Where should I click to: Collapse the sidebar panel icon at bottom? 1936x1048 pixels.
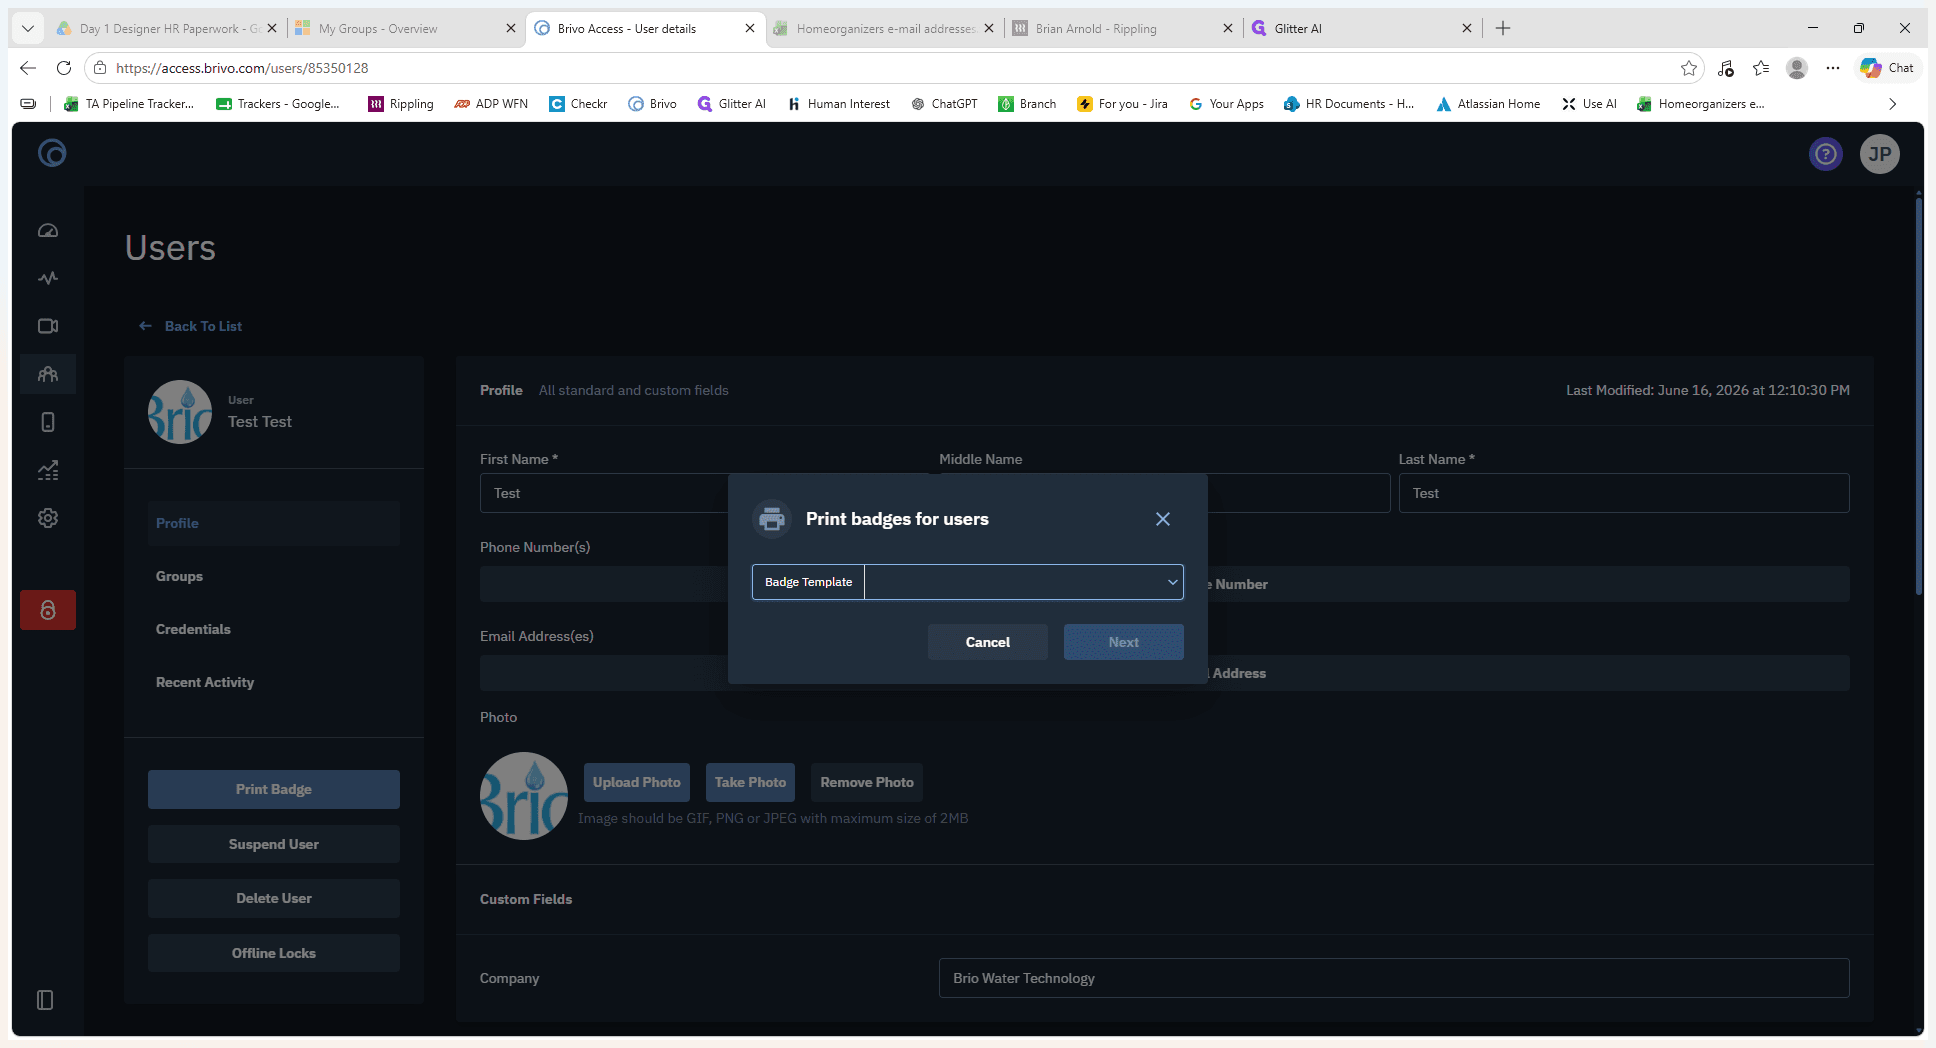(45, 1000)
